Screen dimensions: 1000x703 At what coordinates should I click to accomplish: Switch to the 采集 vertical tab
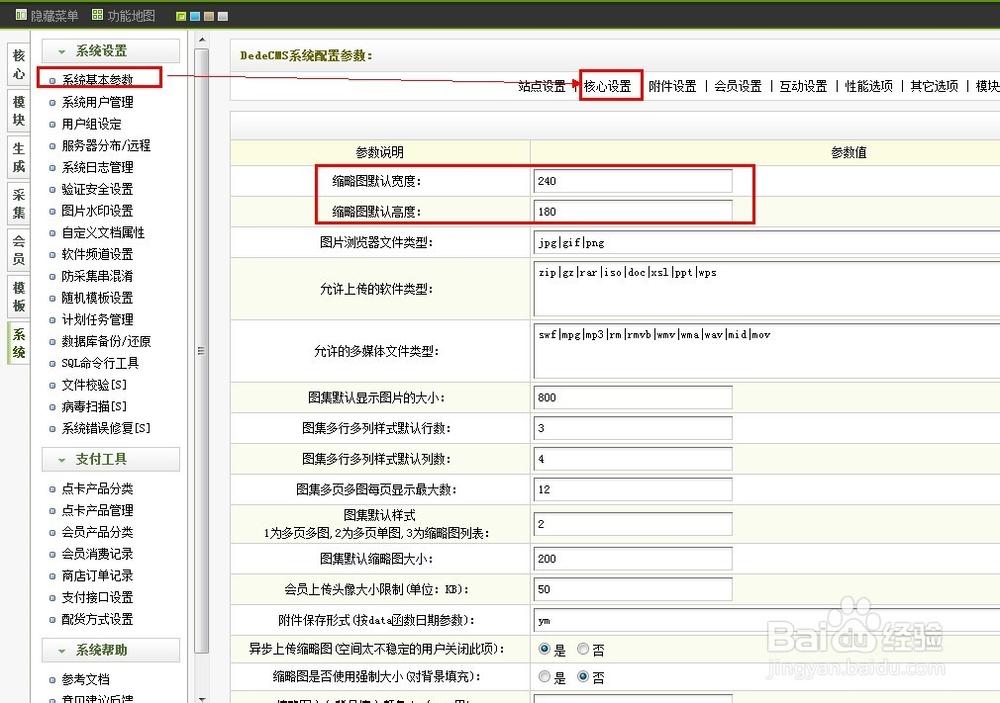click(x=18, y=204)
